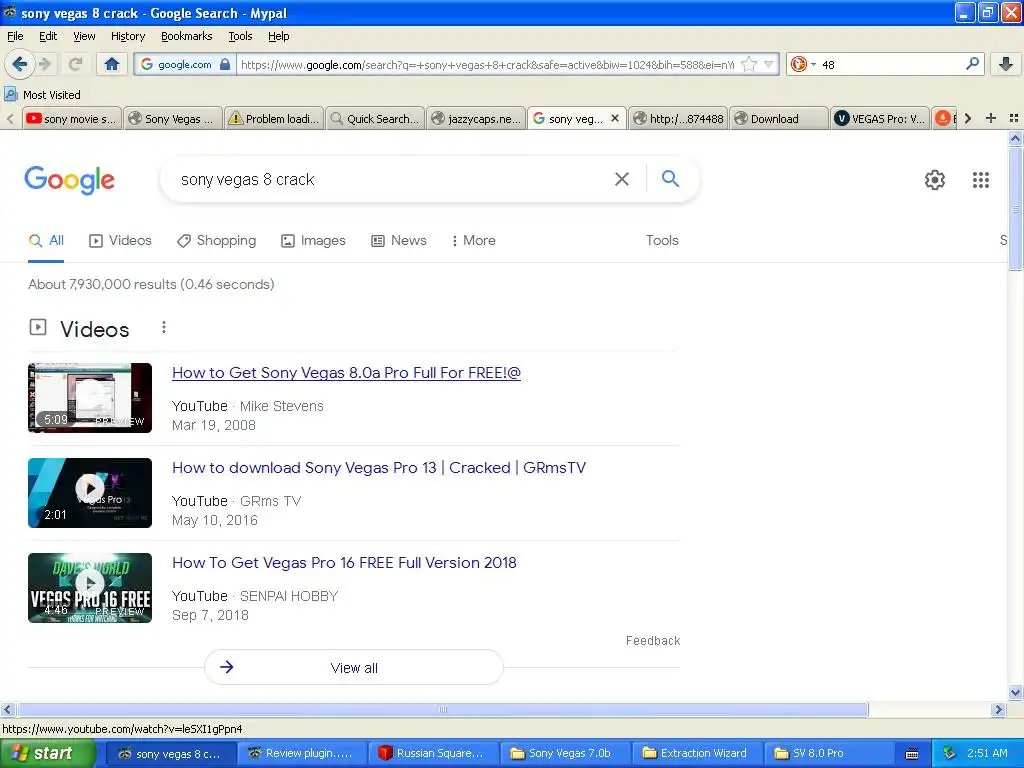Switch to the 'Sony Vegas ...' tab

click(x=172, y=118)
